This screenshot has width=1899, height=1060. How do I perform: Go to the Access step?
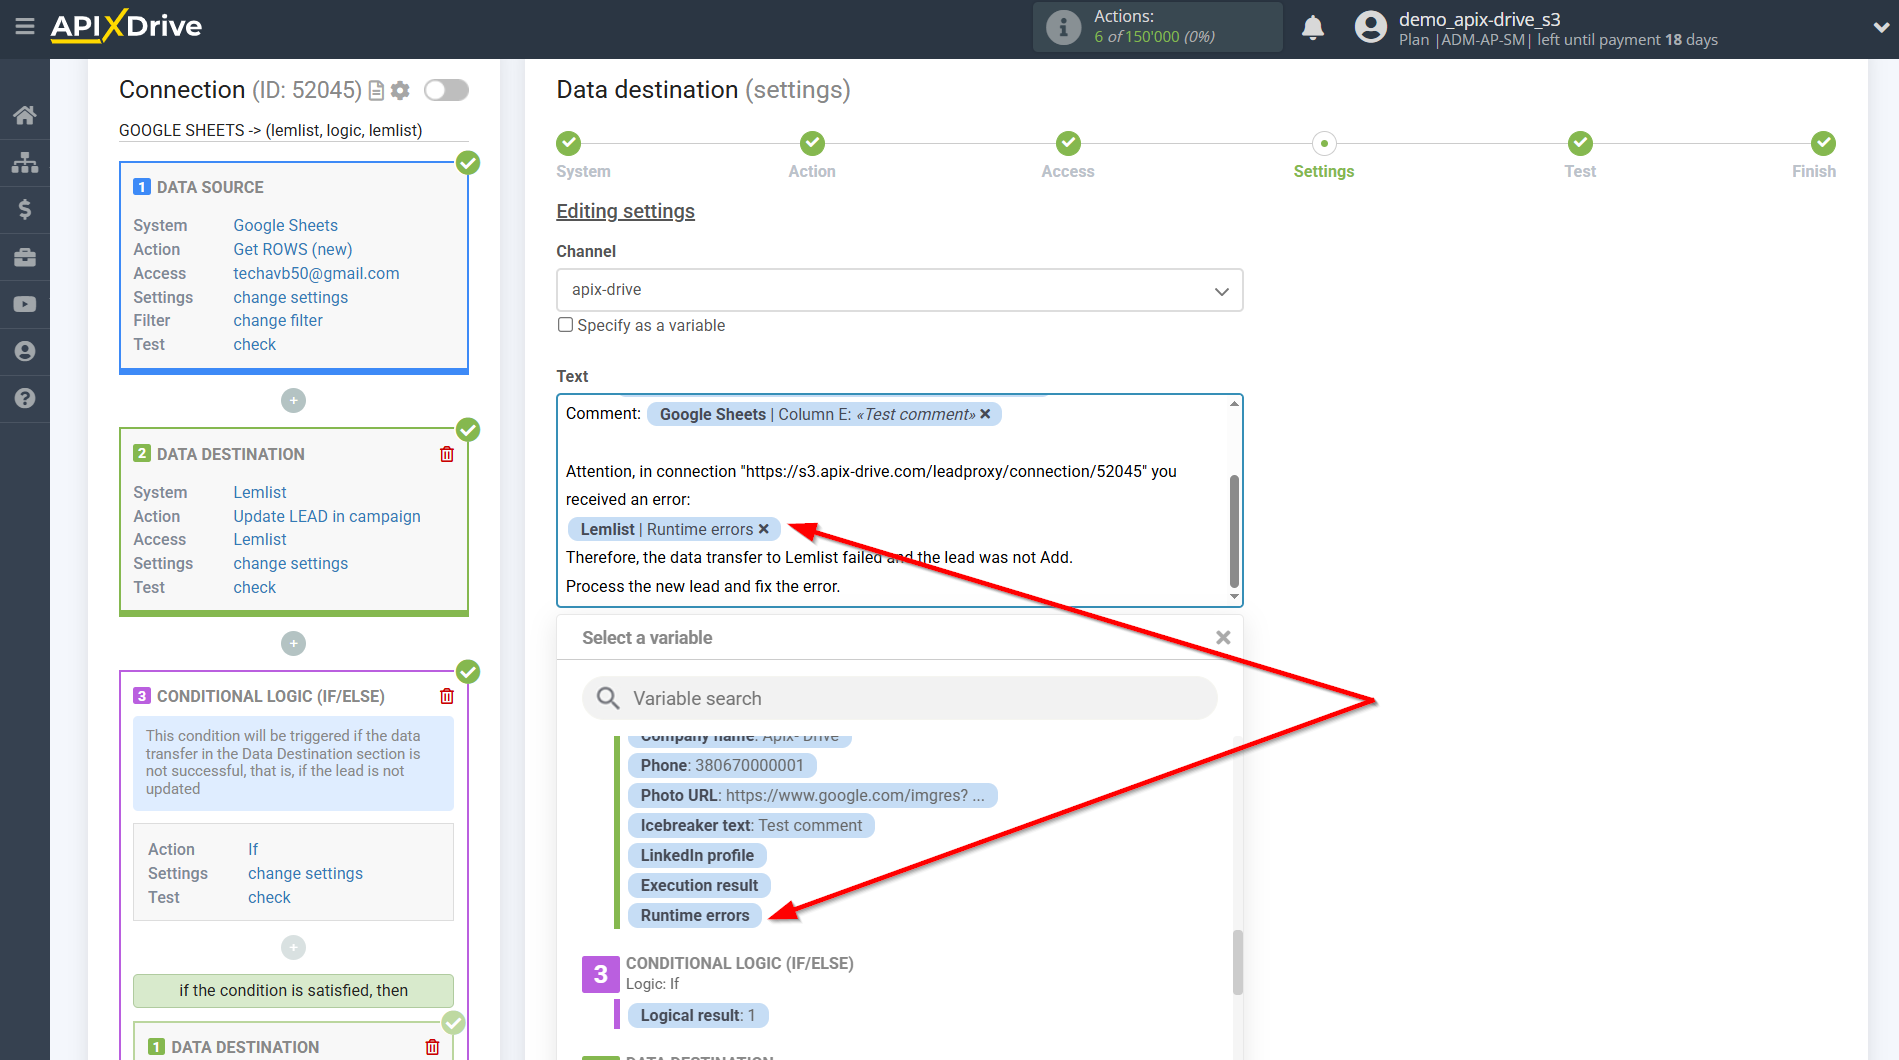(x=1068, y=144)
